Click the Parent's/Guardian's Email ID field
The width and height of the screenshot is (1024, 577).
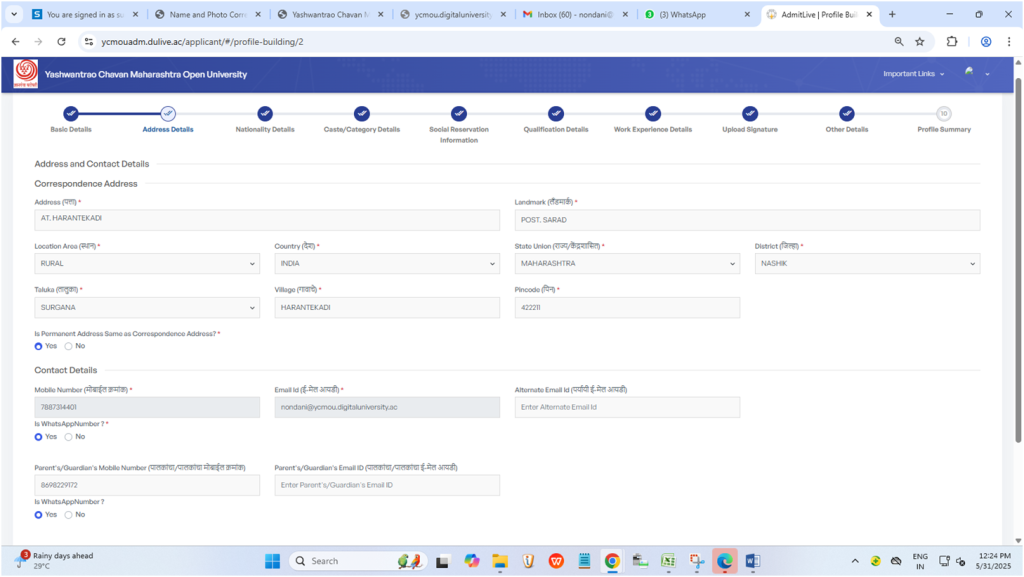[387, 485]
